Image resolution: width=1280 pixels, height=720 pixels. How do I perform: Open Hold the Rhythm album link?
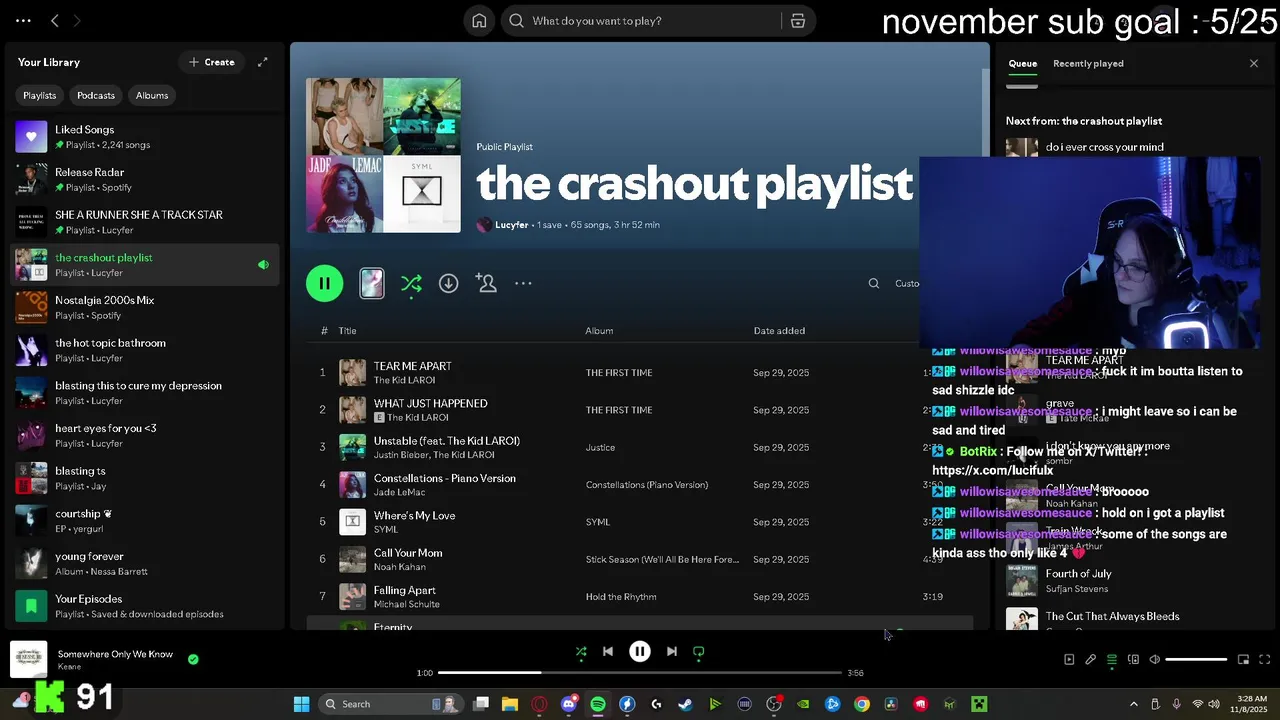click(621, 597)
